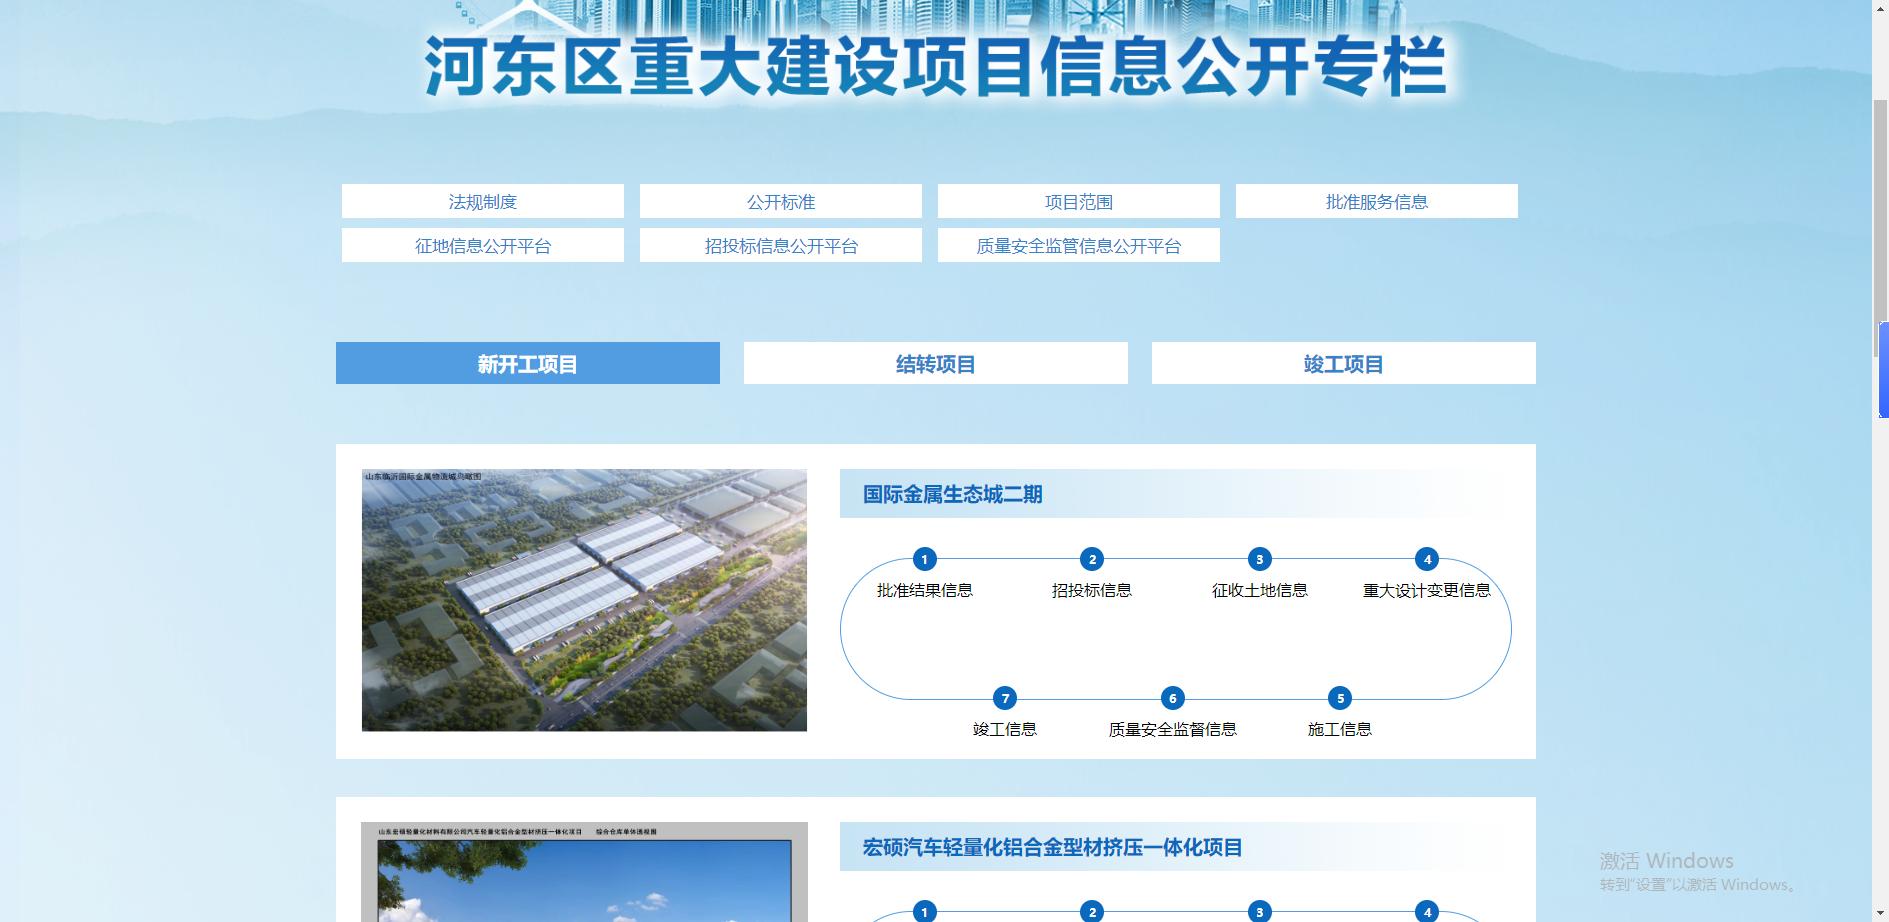This screenshot has width=1889, height=922.
Task: Open 招投标信息公开平台 link
Action: [x=780, y=245]
